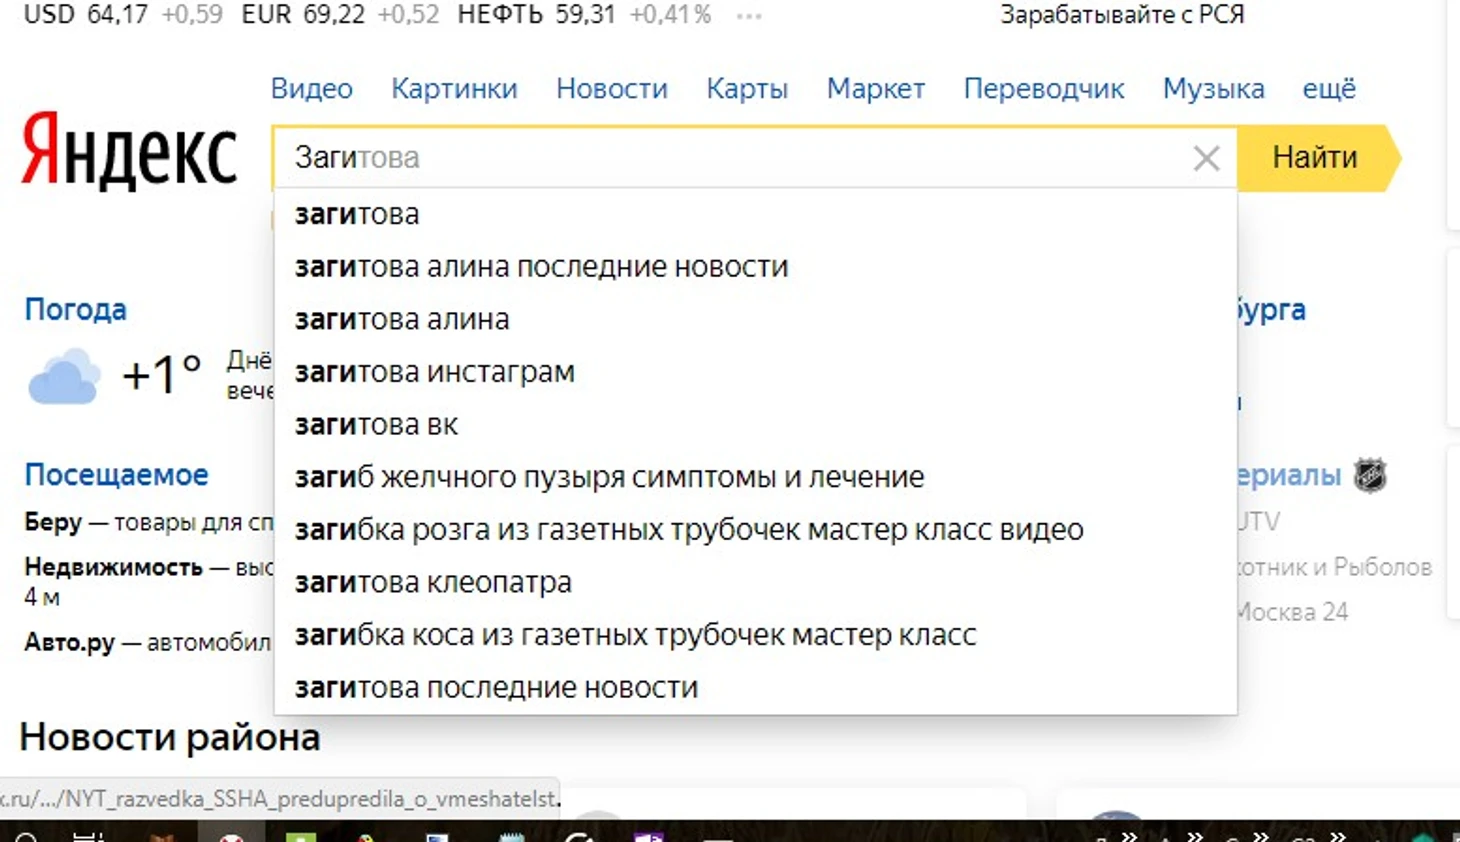Choose suggestion 'загитова инстаграм'
The image size is (1460, 842).
[434, 372]
